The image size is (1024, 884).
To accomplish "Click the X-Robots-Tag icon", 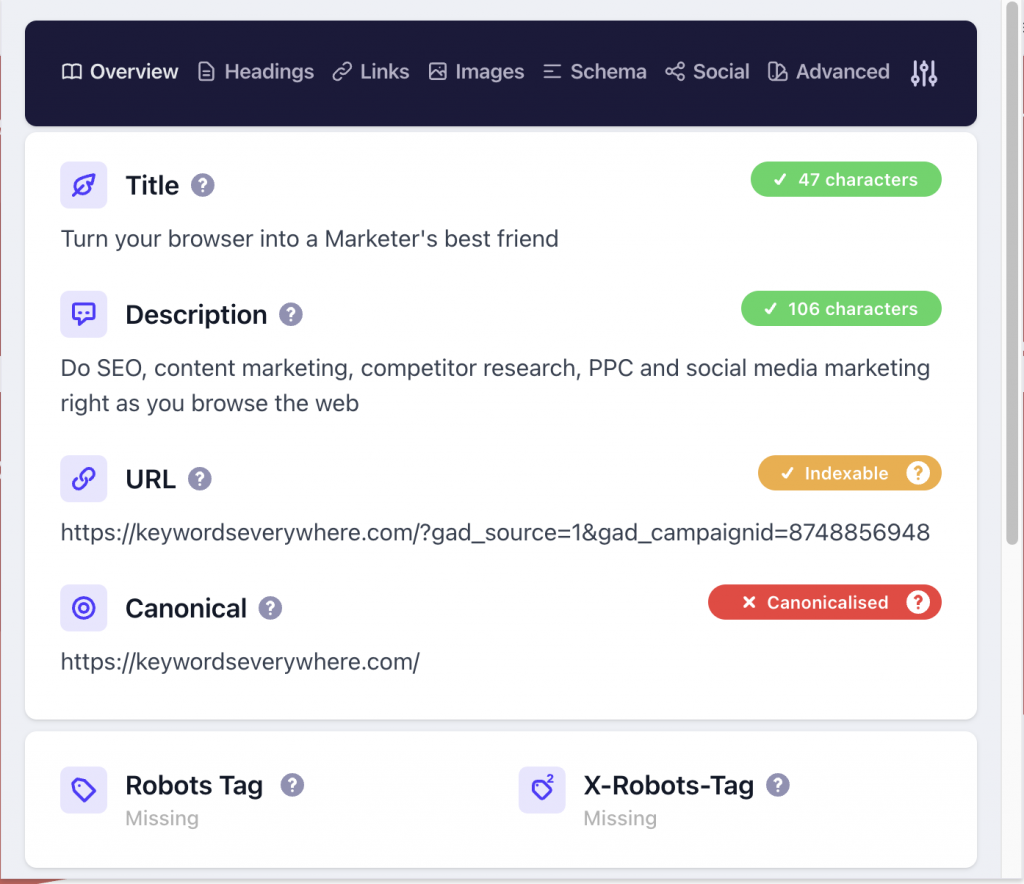I will click(x=542, y=790).
